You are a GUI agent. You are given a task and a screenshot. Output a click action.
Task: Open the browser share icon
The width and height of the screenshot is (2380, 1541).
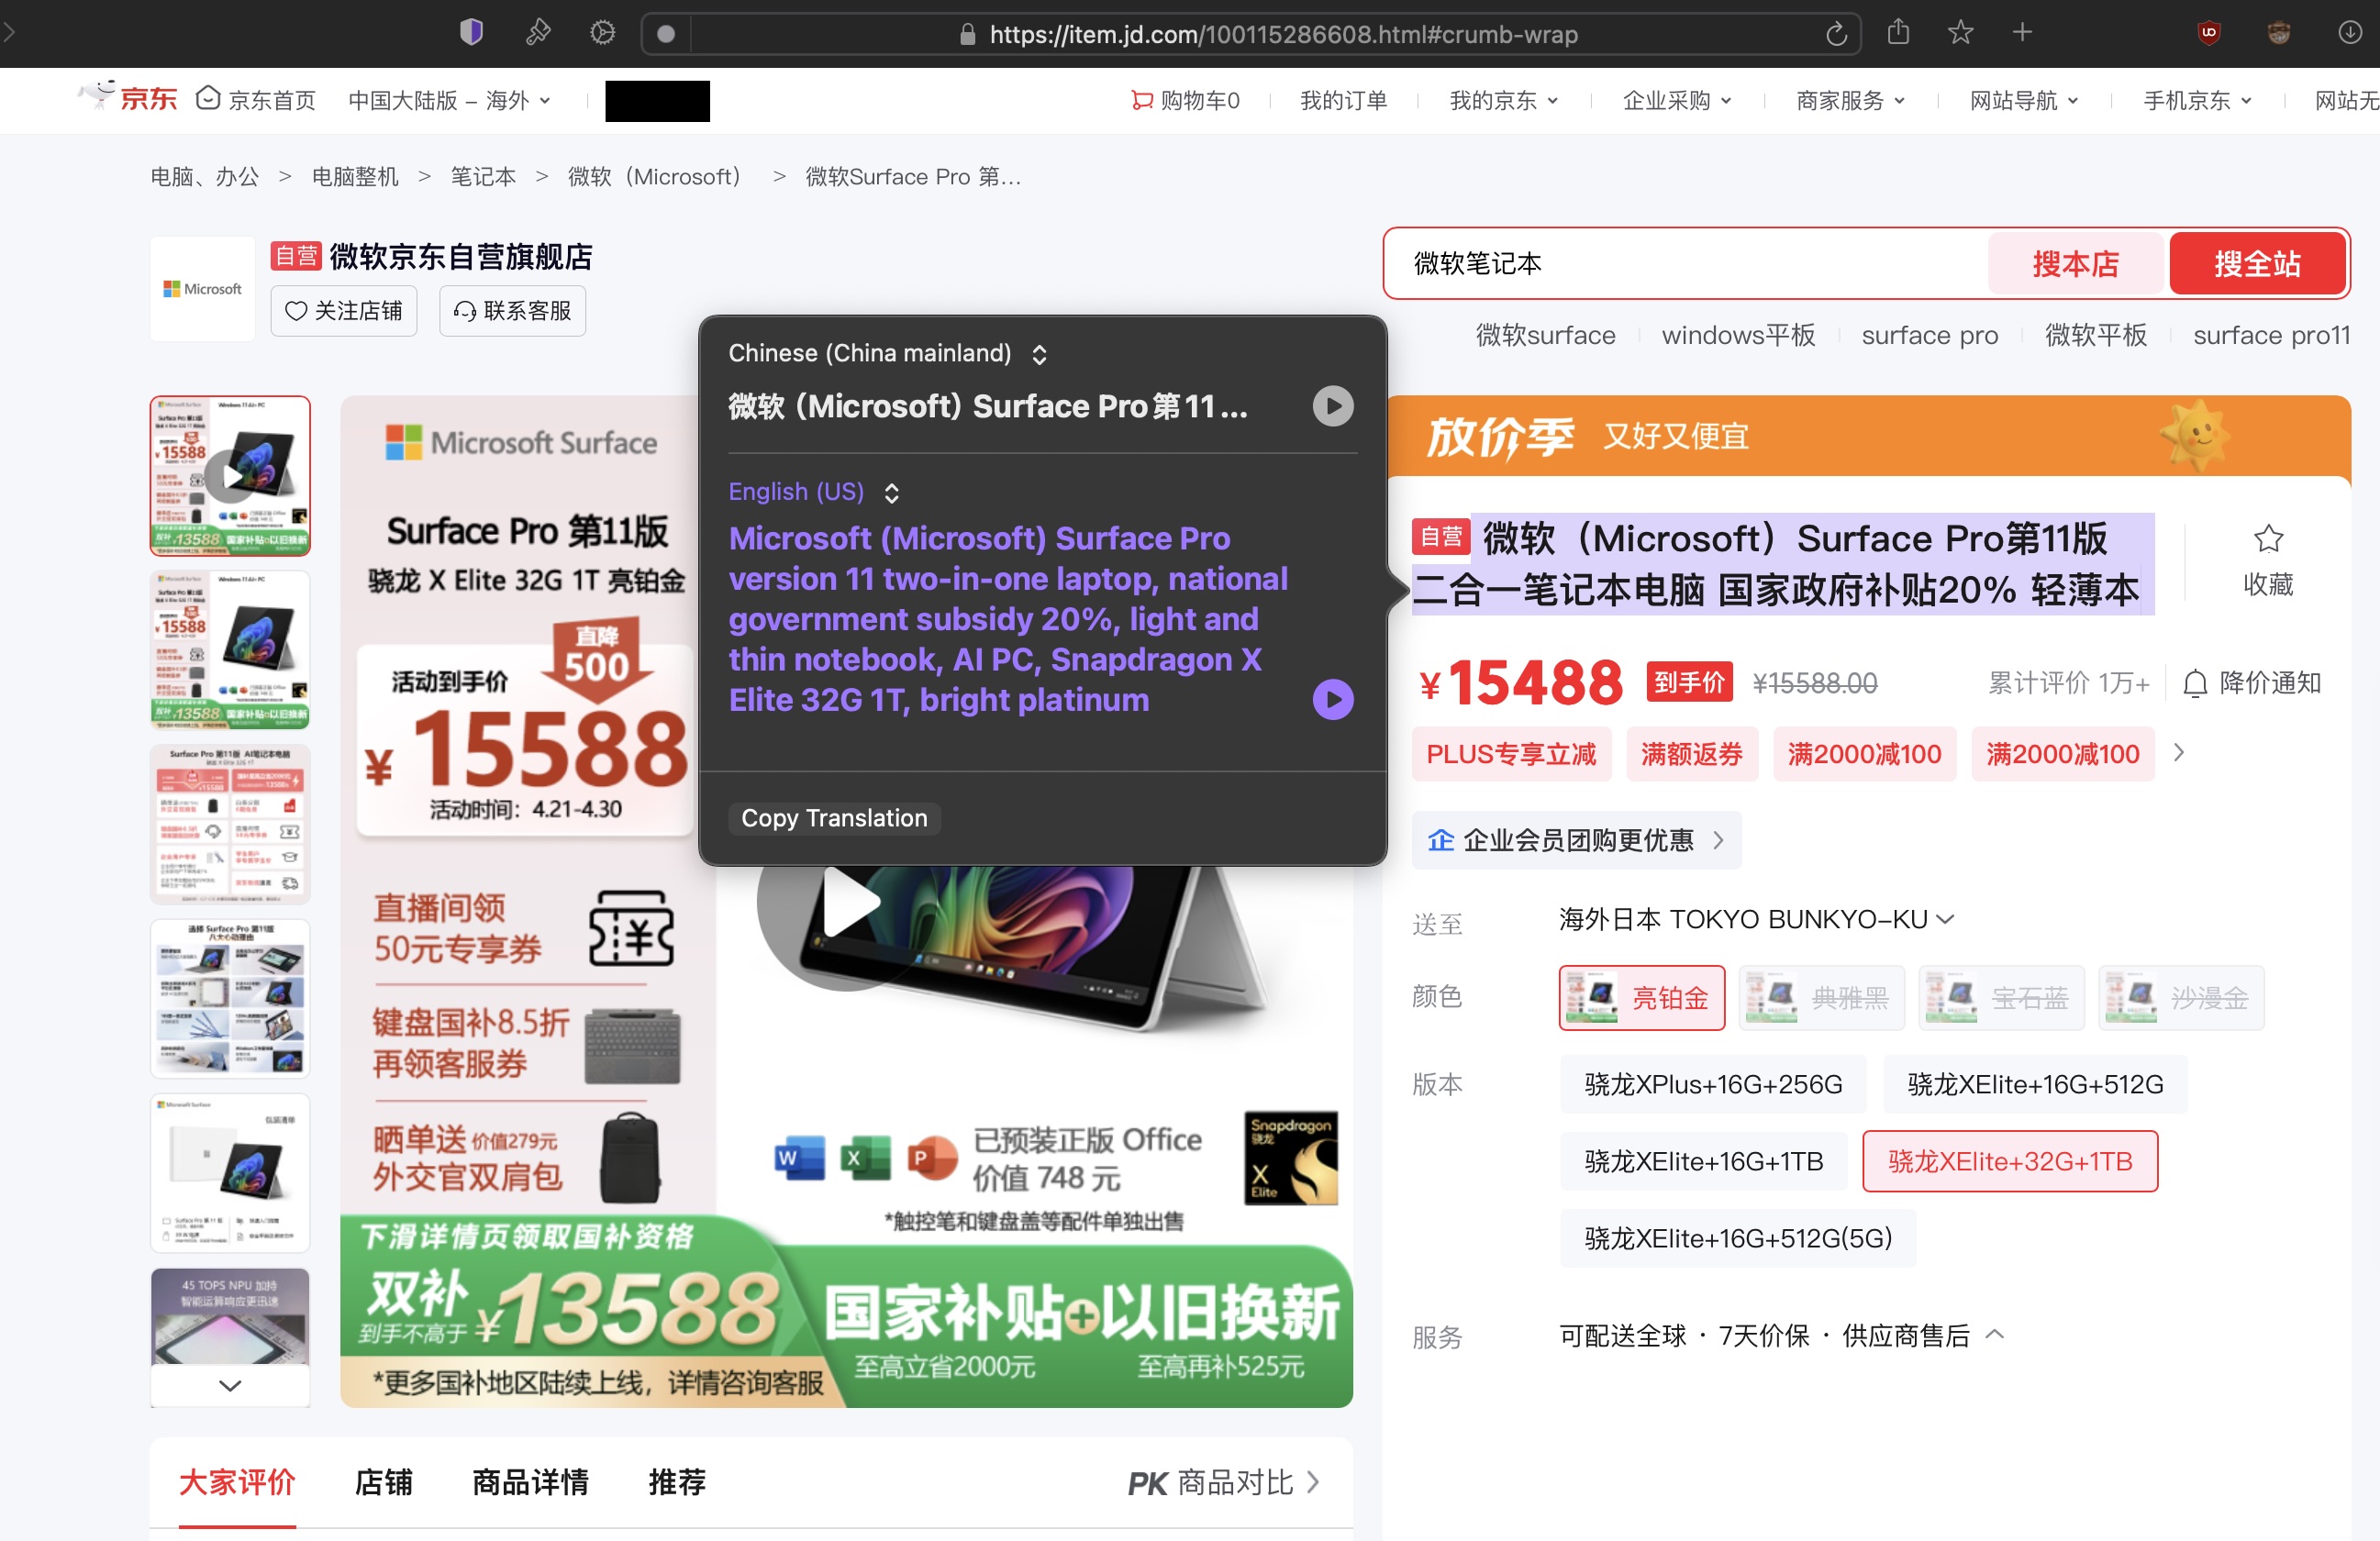pyautogui.click(x=1898, y=33)
